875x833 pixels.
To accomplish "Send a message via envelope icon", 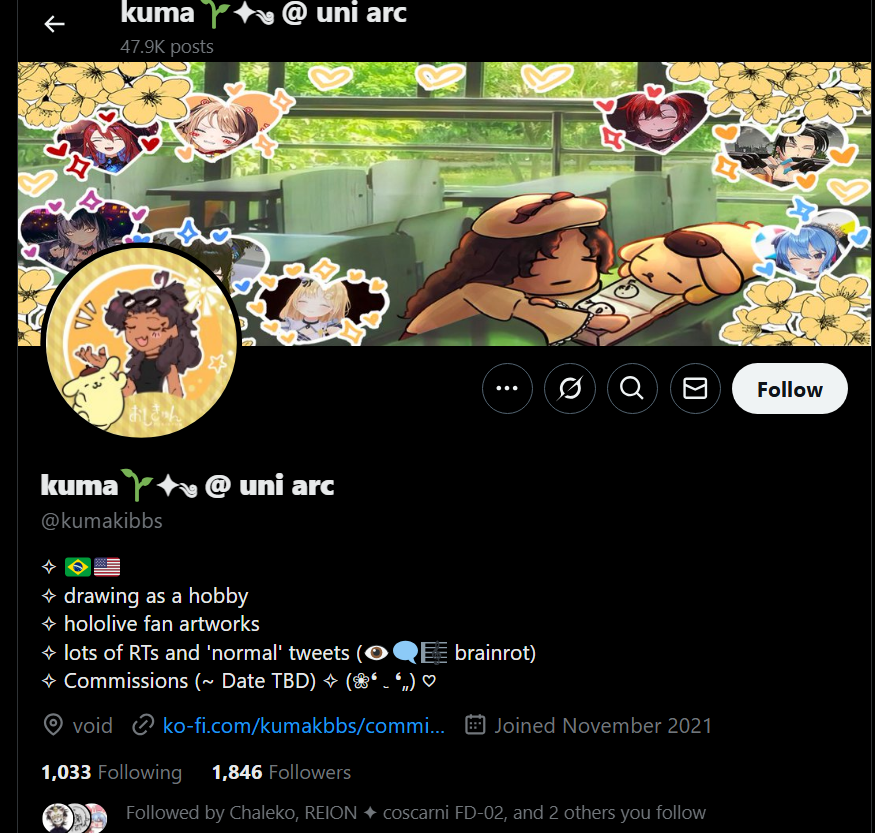I will [x=695, y=388].
